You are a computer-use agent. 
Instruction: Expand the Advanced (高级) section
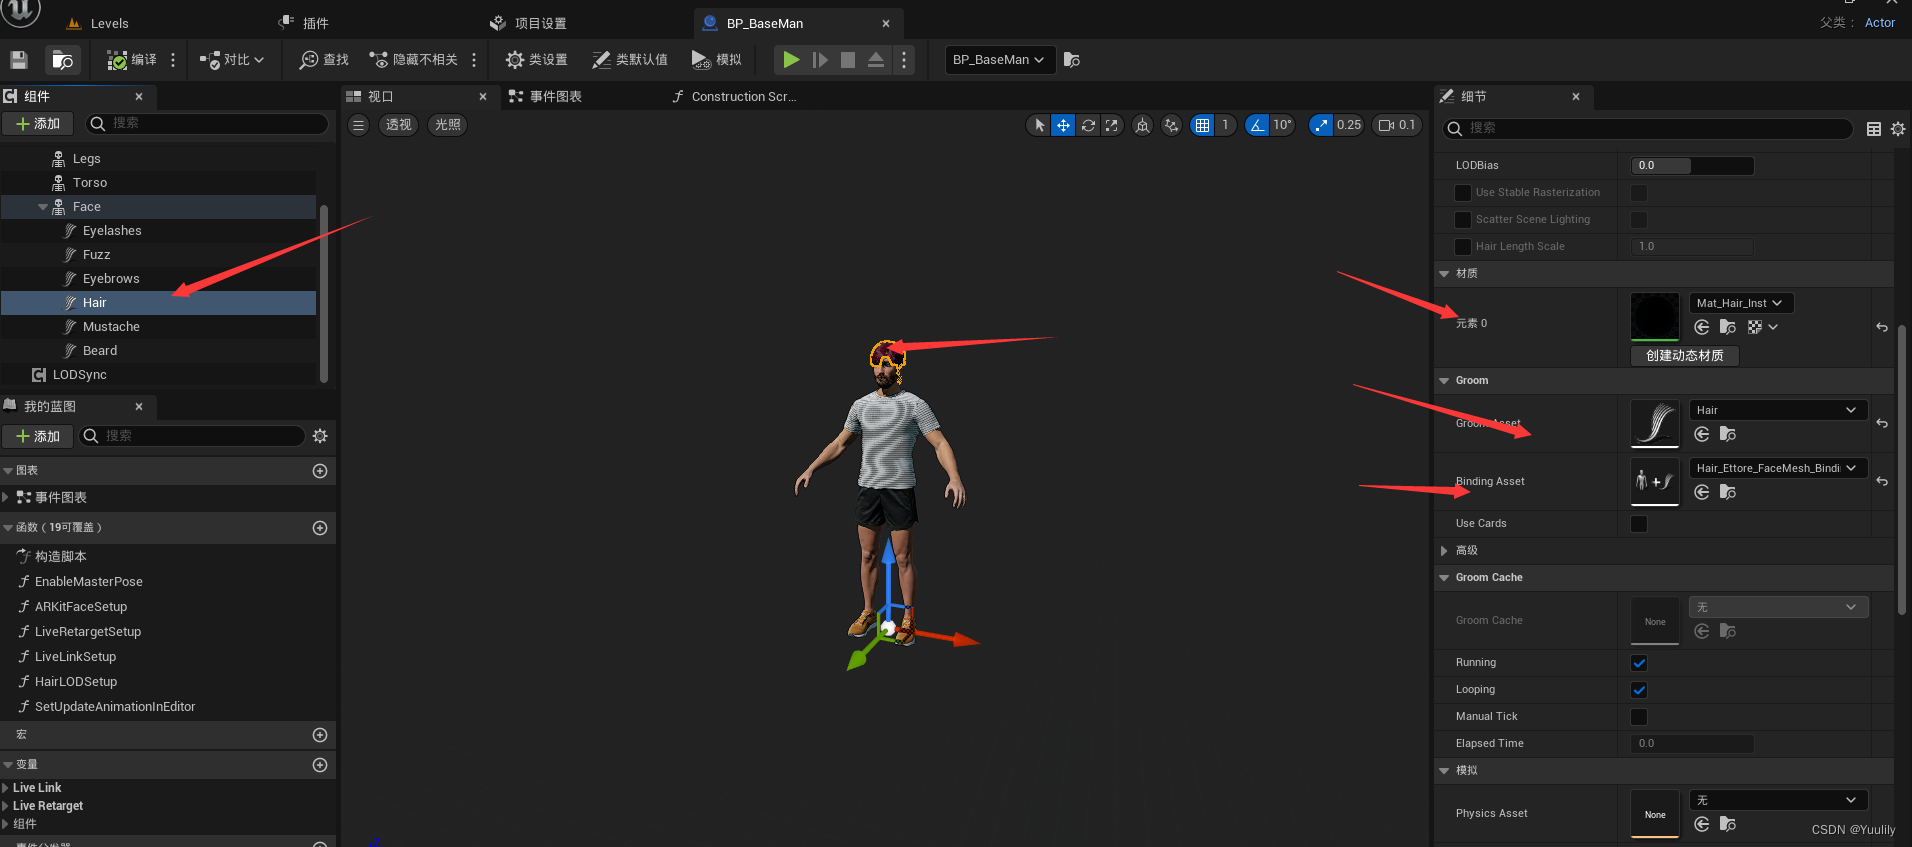click(x=1444, y=551)
